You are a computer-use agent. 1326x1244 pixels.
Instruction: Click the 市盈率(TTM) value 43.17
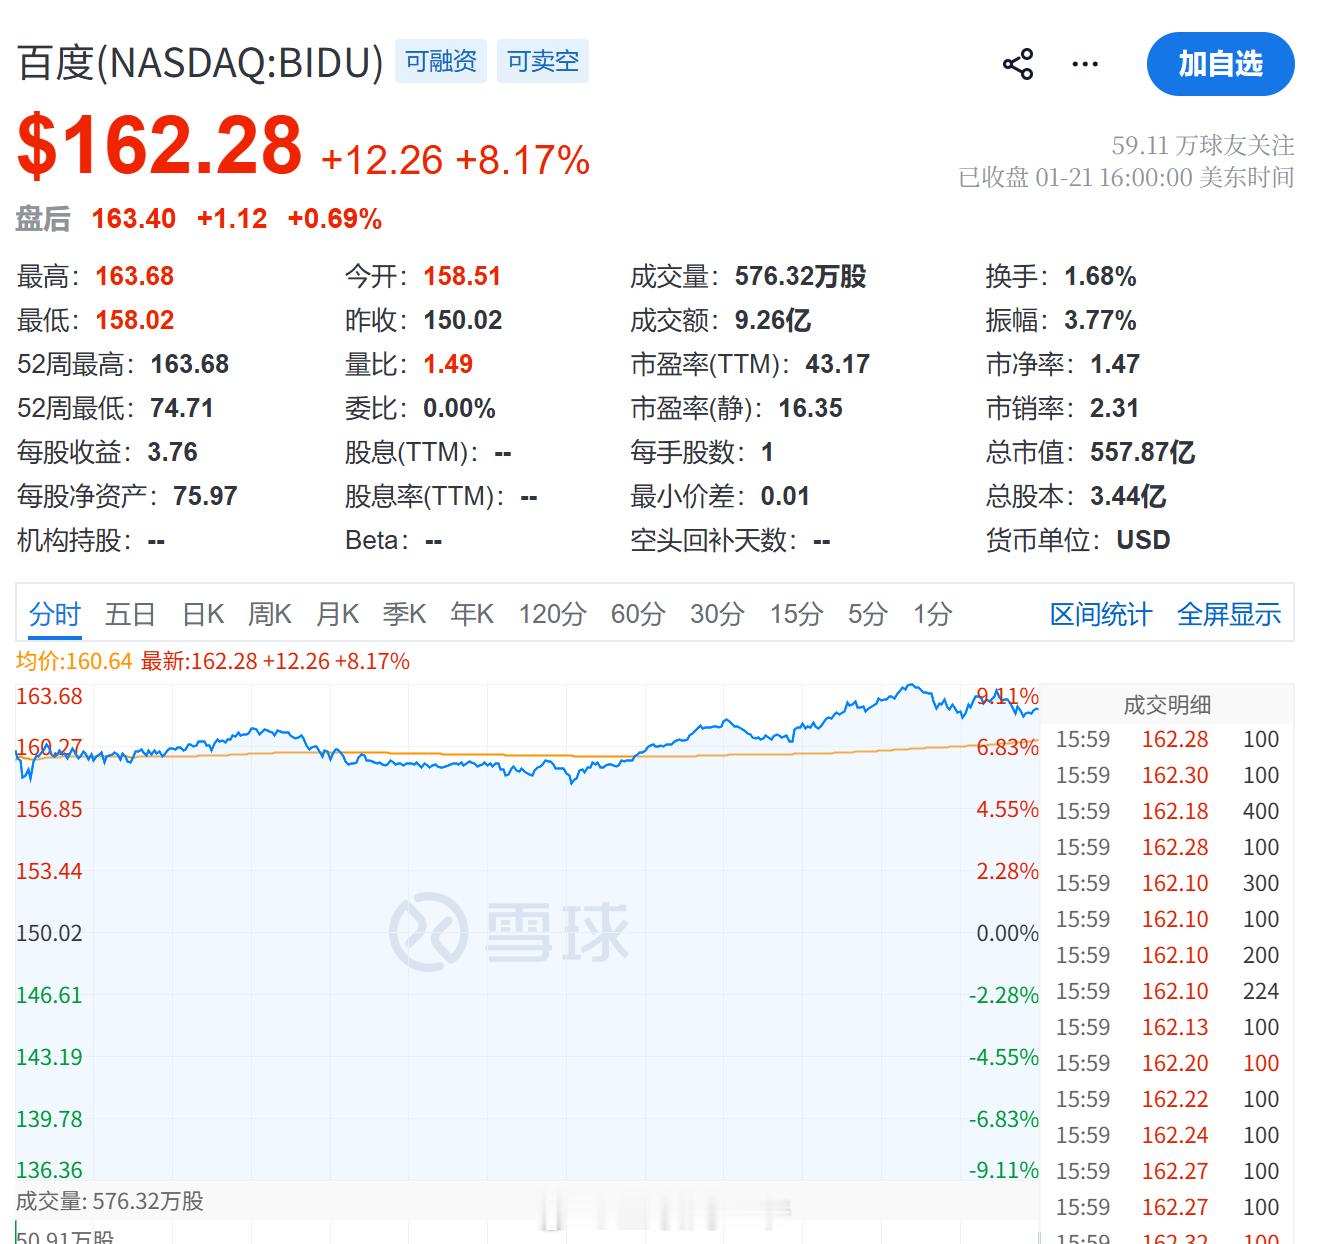[x=838, y=365]
